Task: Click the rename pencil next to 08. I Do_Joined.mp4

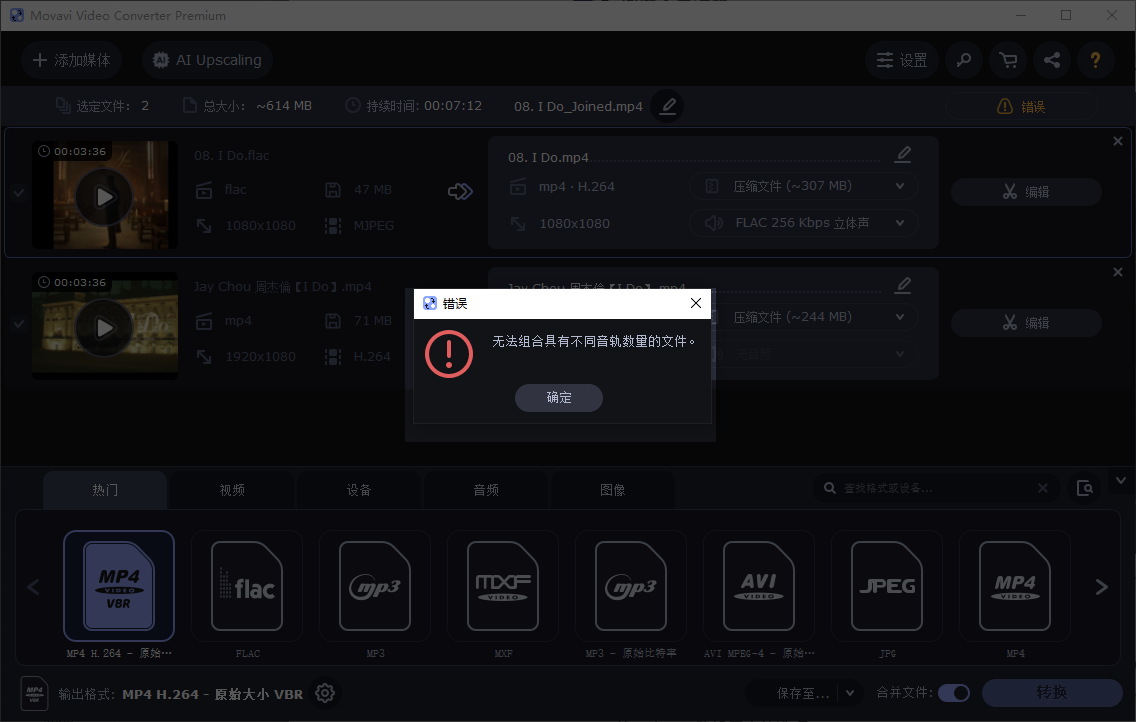Action: click(x=666, y=105)
